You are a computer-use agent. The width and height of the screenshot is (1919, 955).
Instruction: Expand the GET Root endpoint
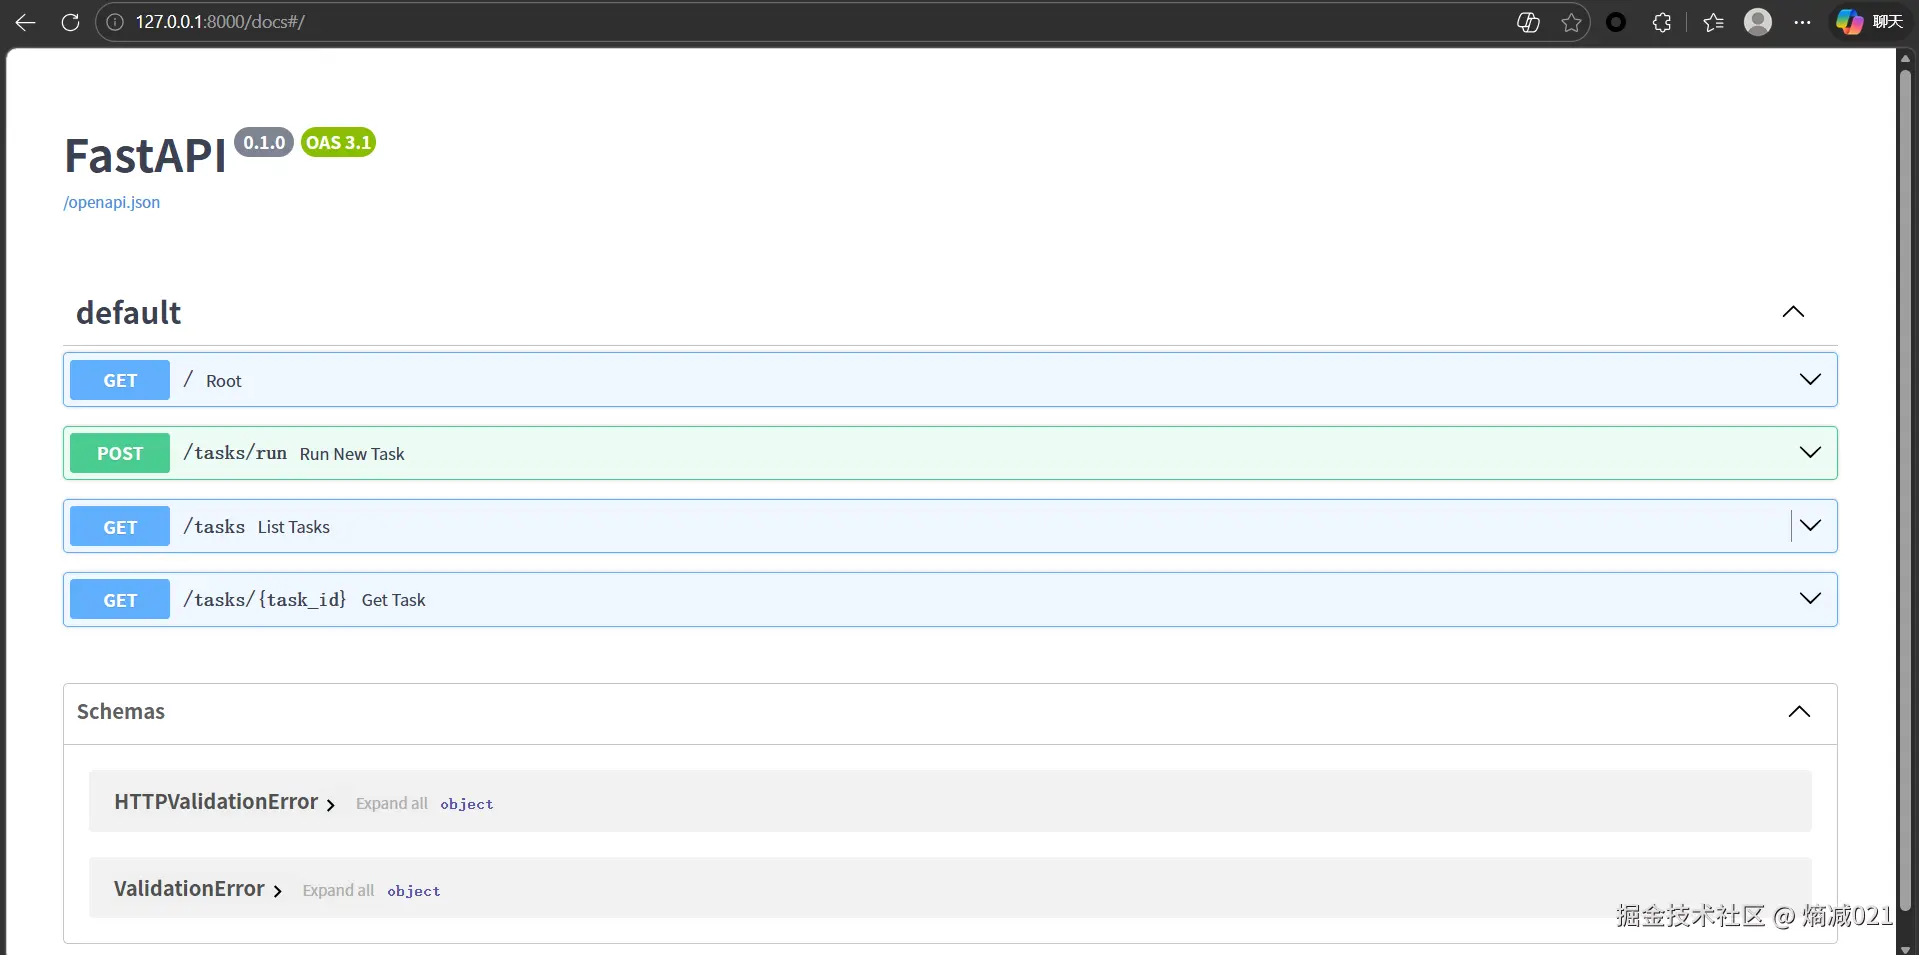pos(1809,379)
